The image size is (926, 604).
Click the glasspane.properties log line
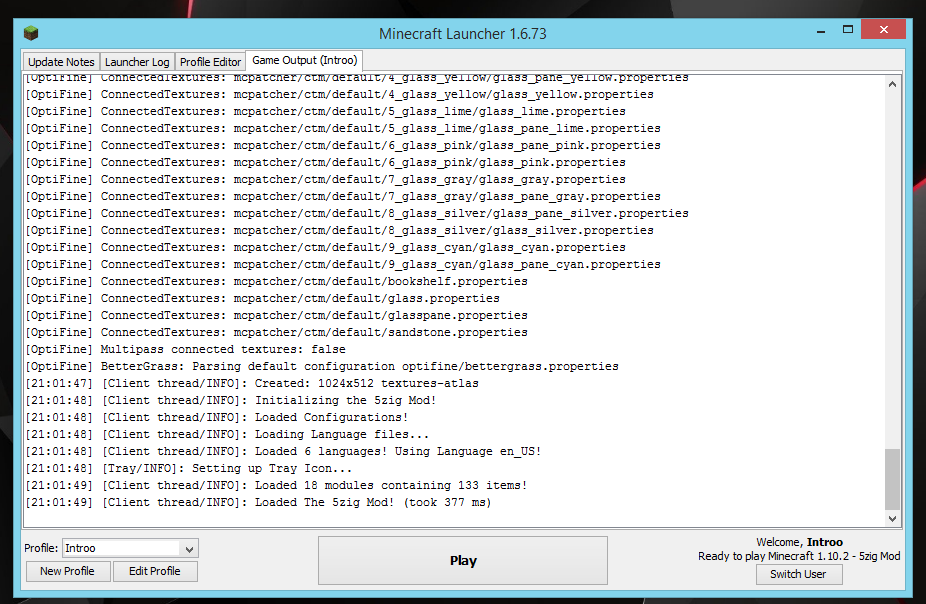276,315
